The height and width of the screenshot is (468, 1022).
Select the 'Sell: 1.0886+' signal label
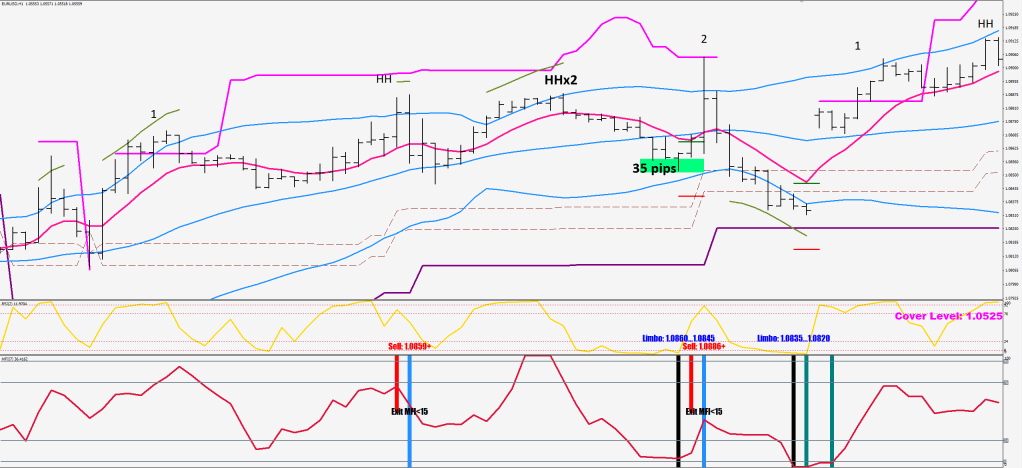click(703, 346)
